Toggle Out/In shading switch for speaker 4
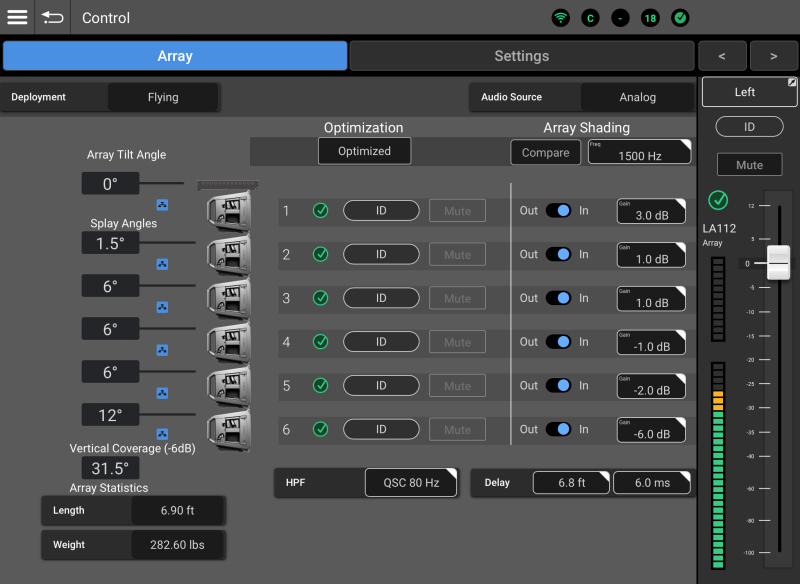 pyautogui.click(x=558, y=342)
